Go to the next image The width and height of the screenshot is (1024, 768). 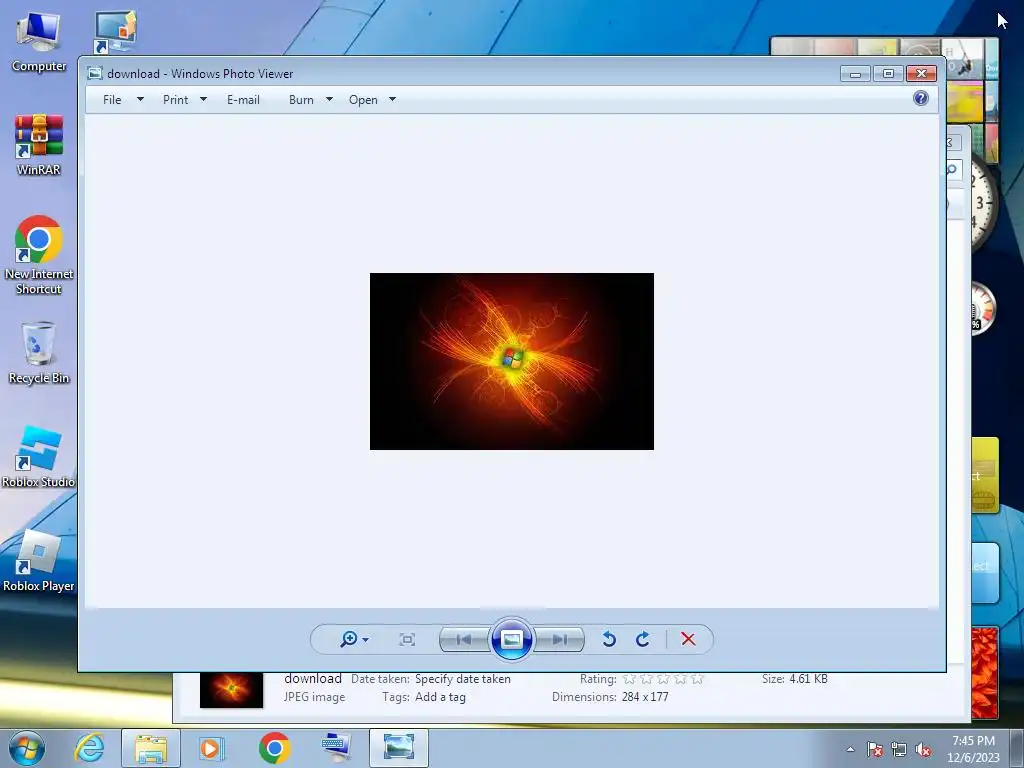(560, 639)
